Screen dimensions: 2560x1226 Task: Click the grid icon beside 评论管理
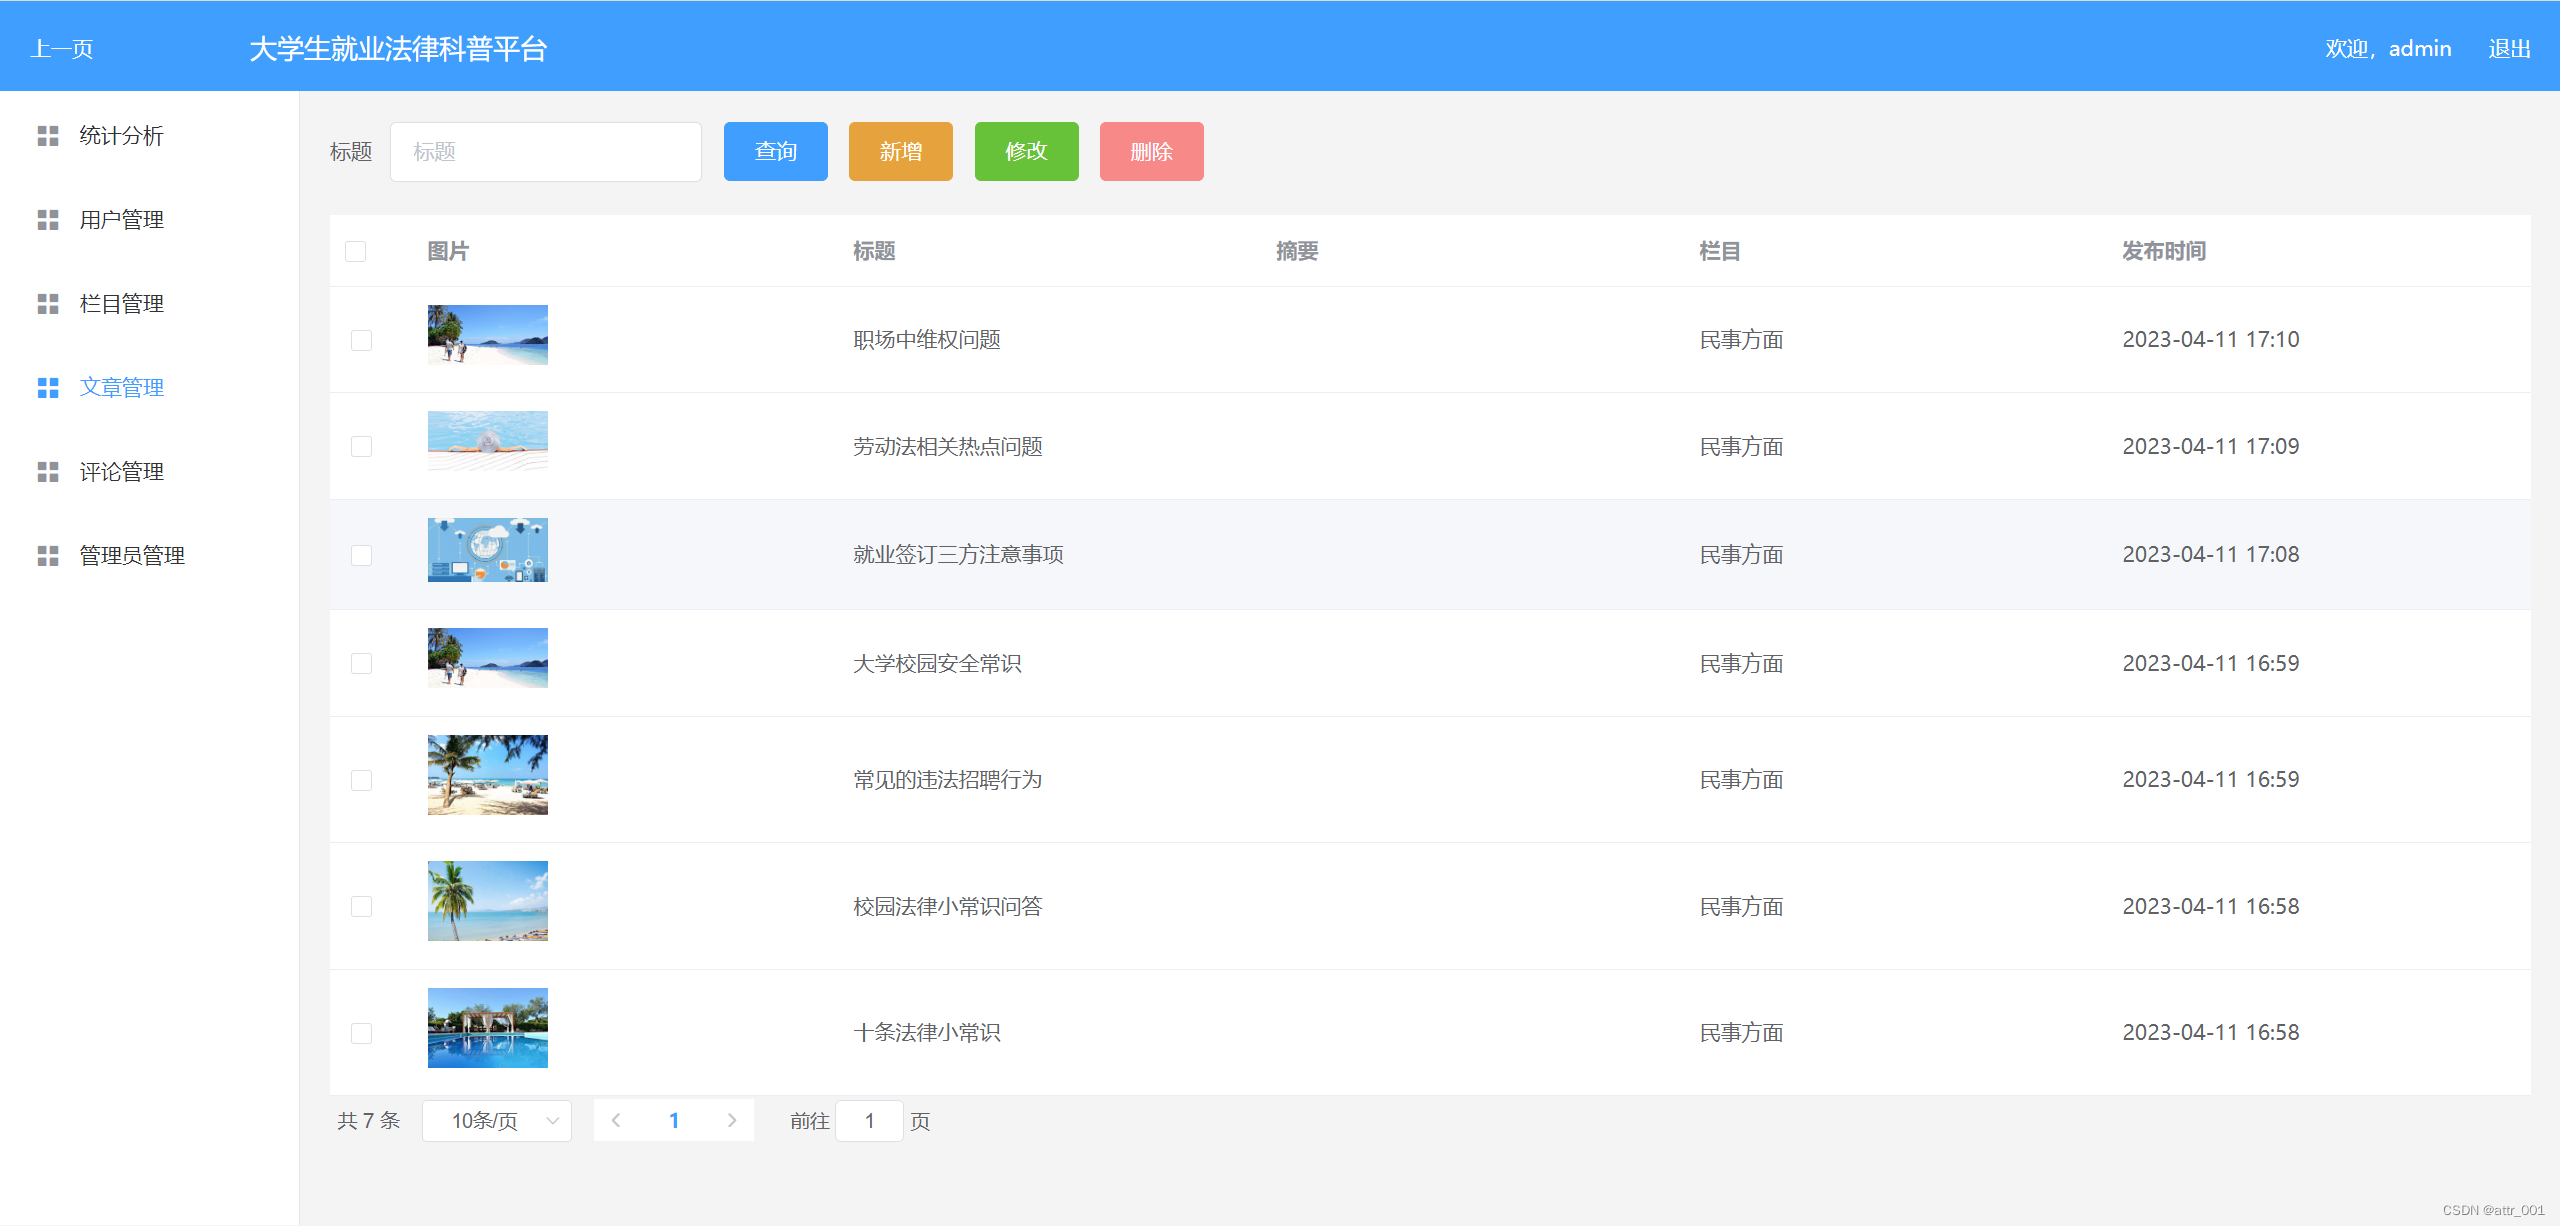(48, 472)
